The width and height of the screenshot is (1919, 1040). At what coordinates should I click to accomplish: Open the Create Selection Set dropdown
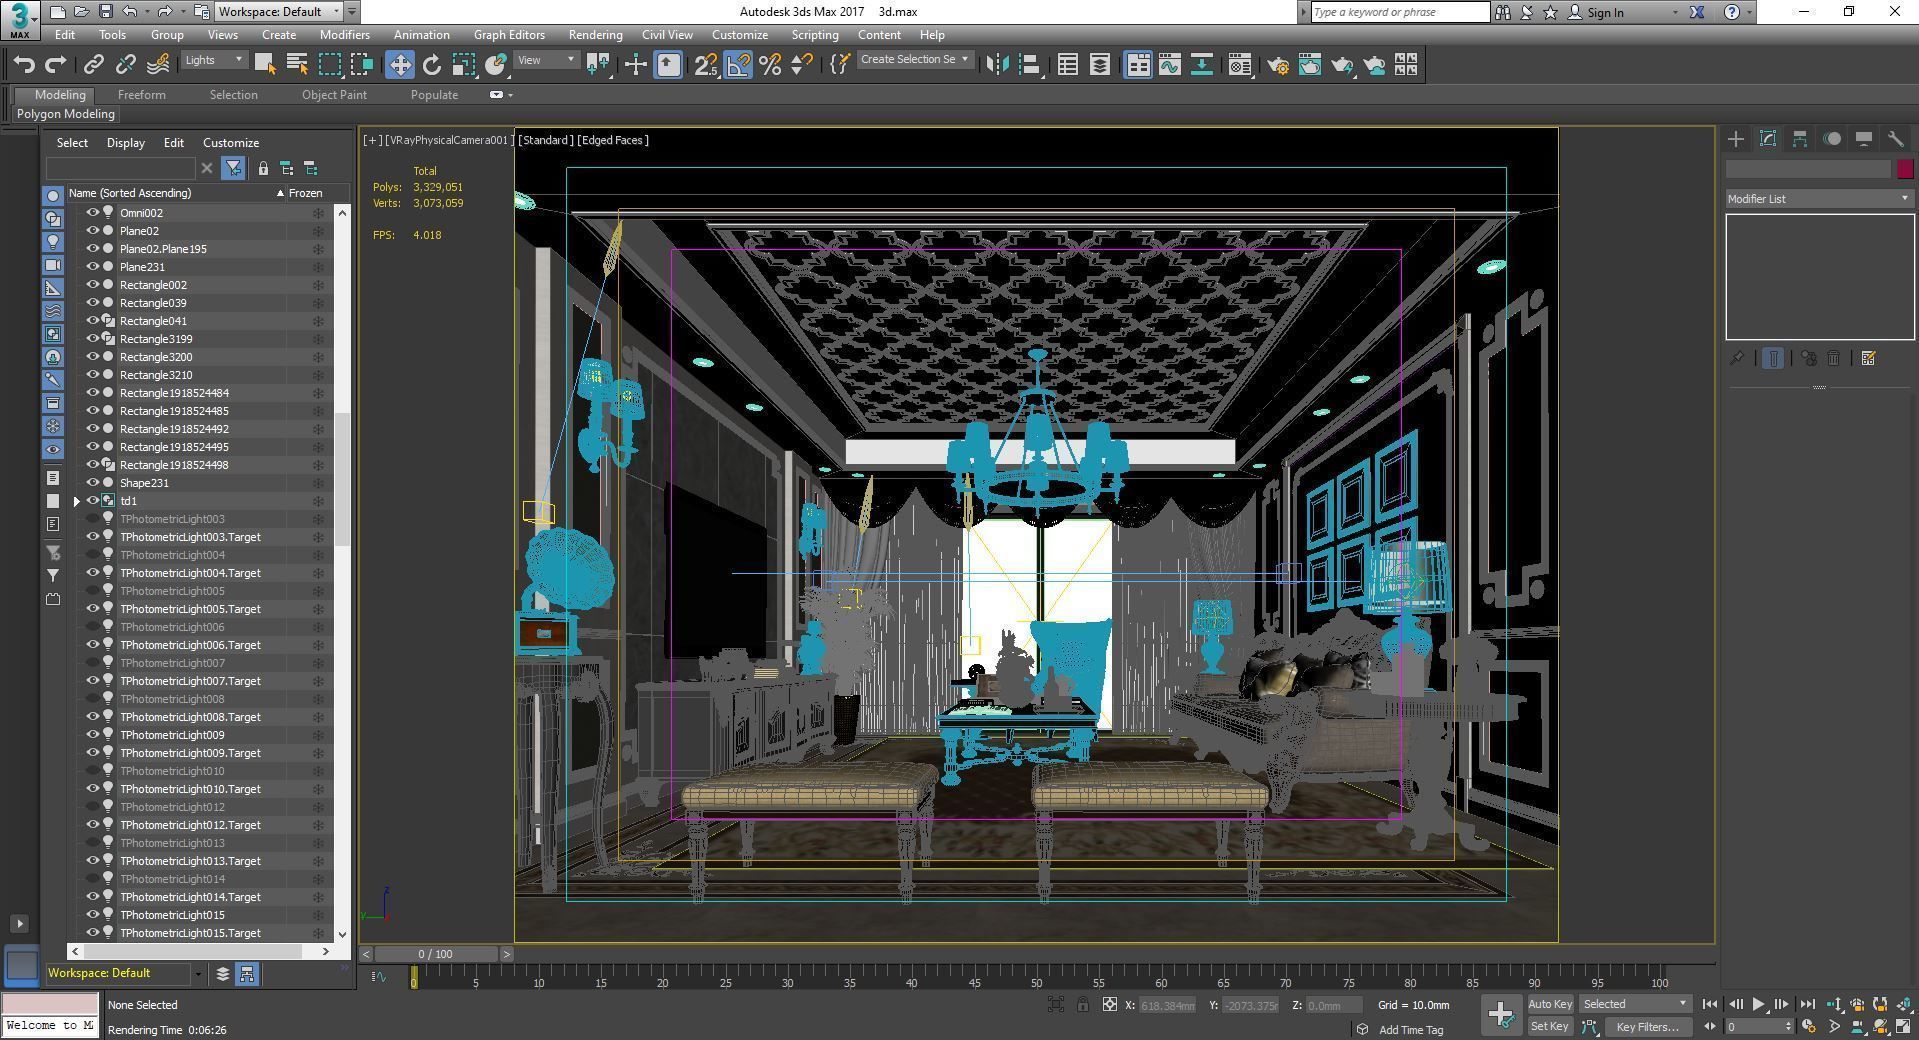click(914, 60)
